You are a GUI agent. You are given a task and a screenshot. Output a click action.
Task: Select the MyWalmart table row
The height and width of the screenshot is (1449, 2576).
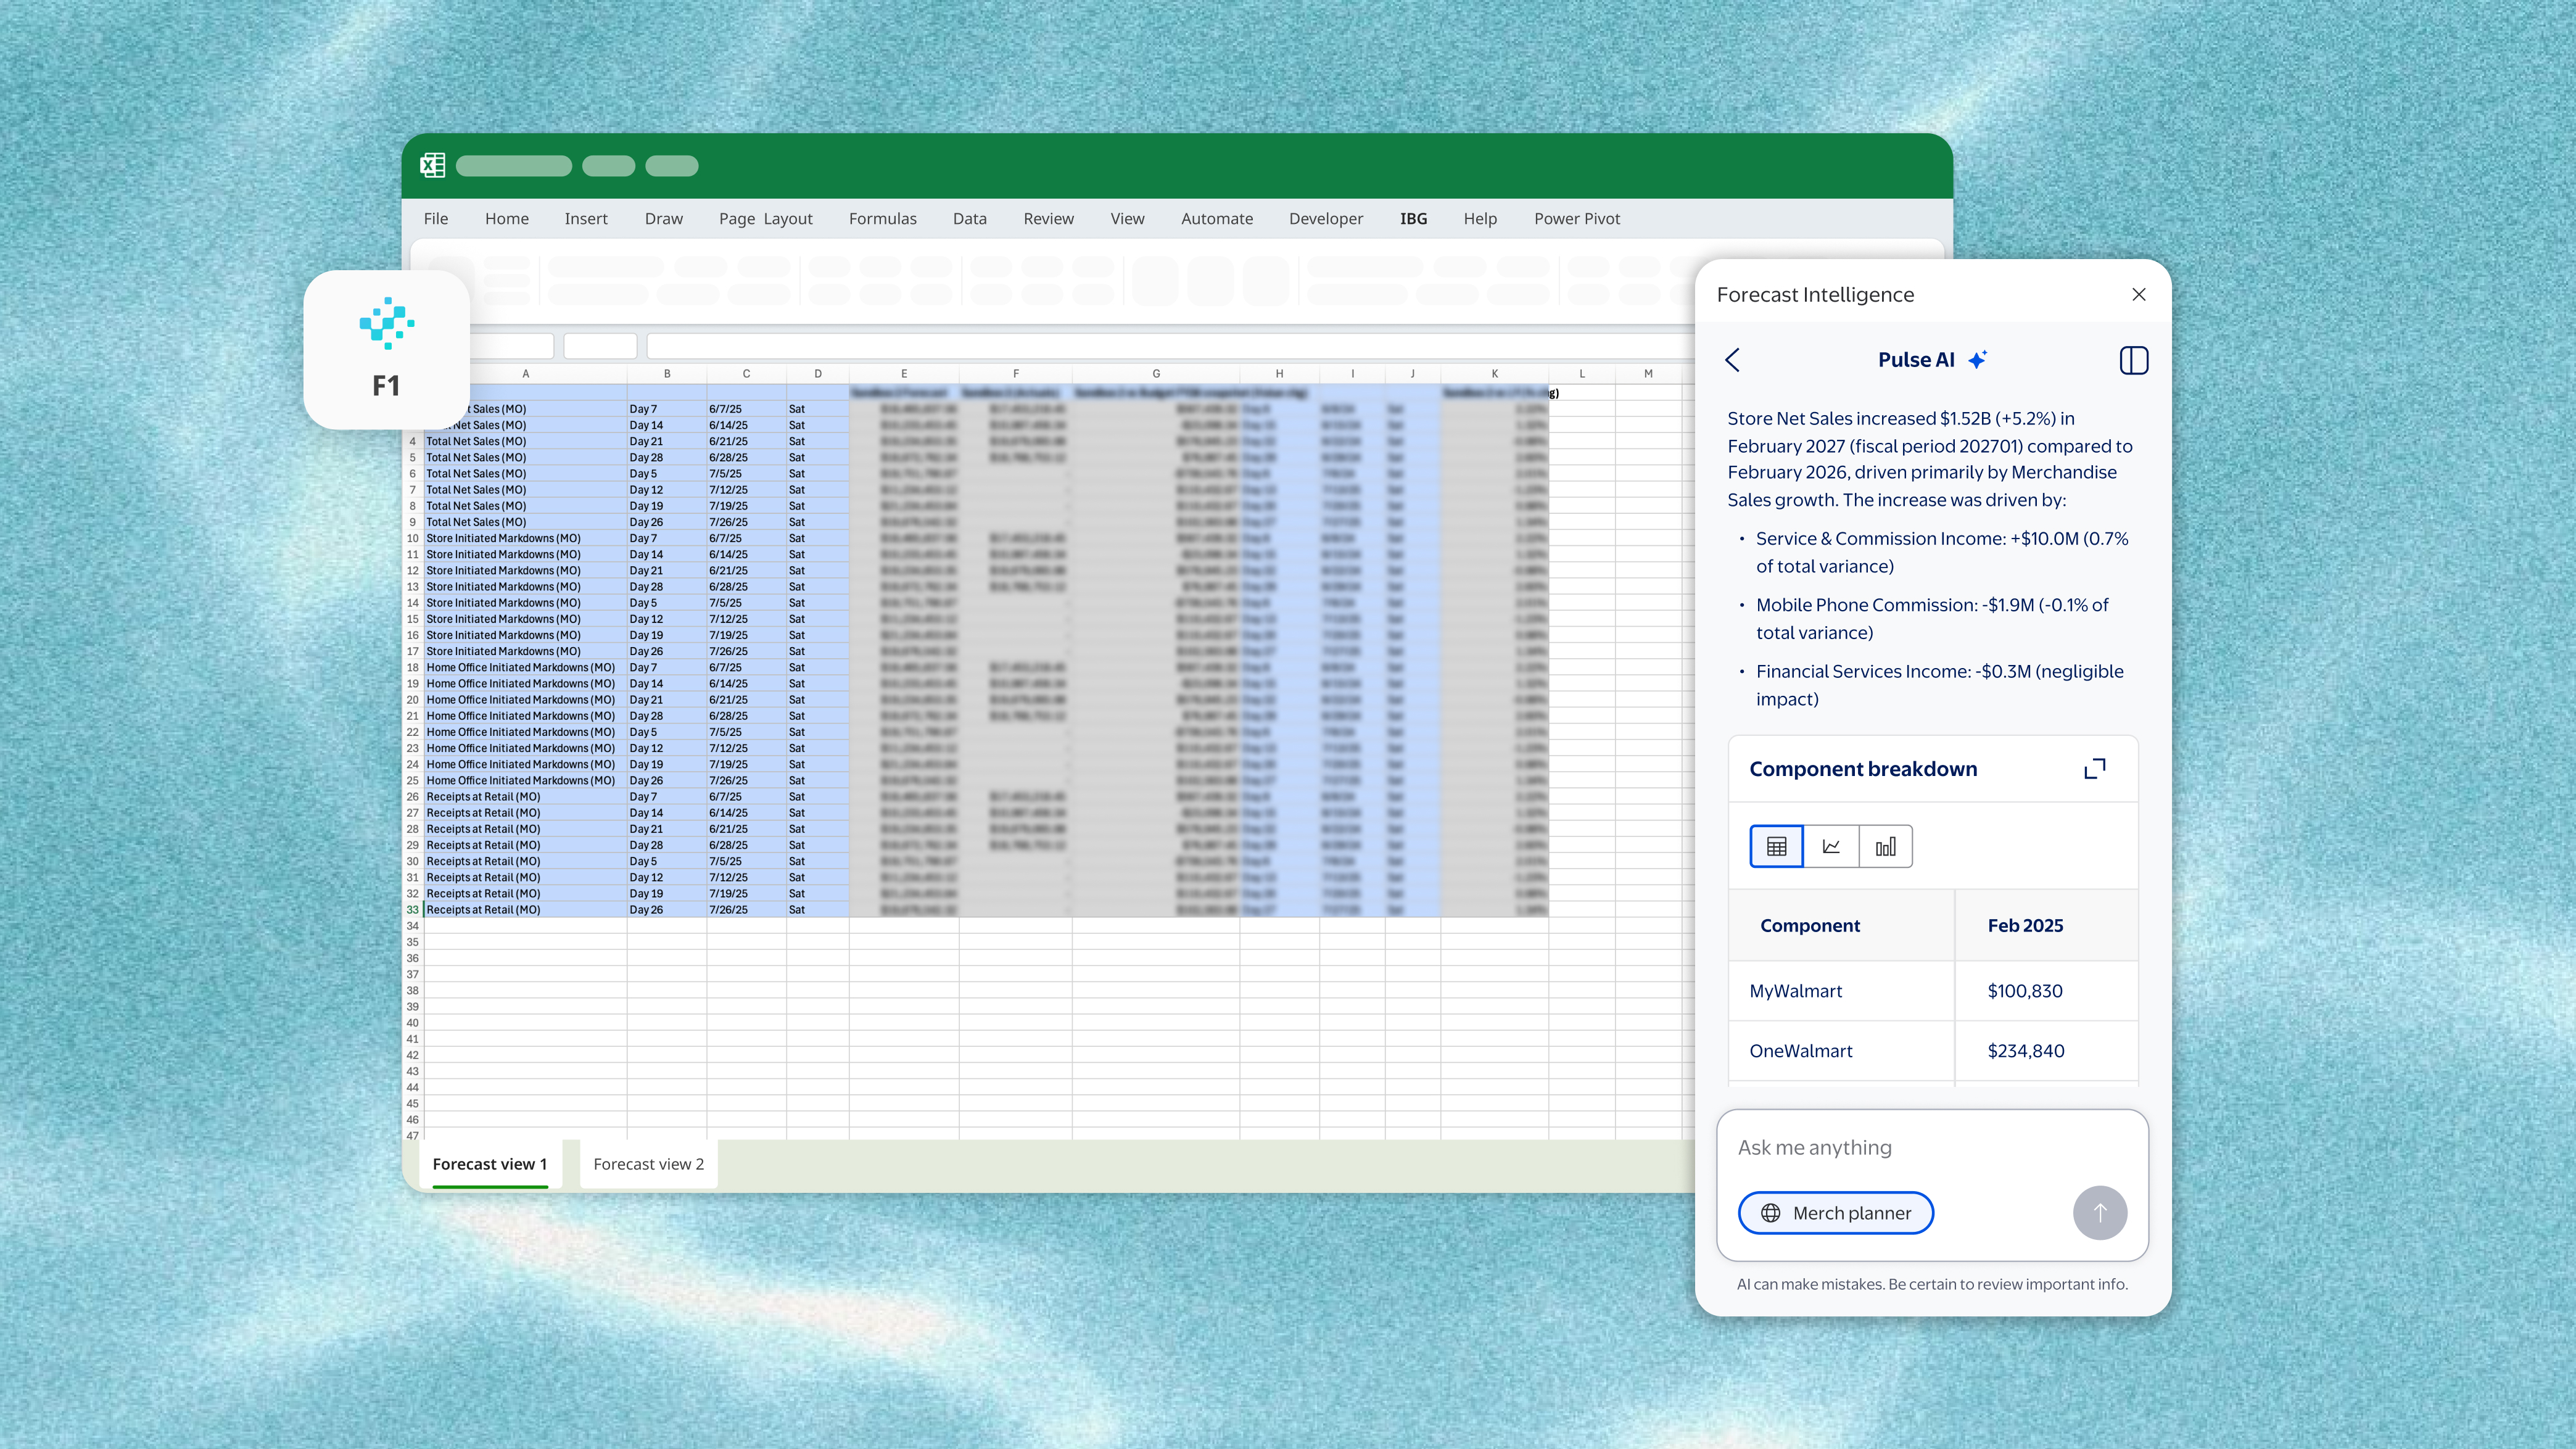point(1933,991)
